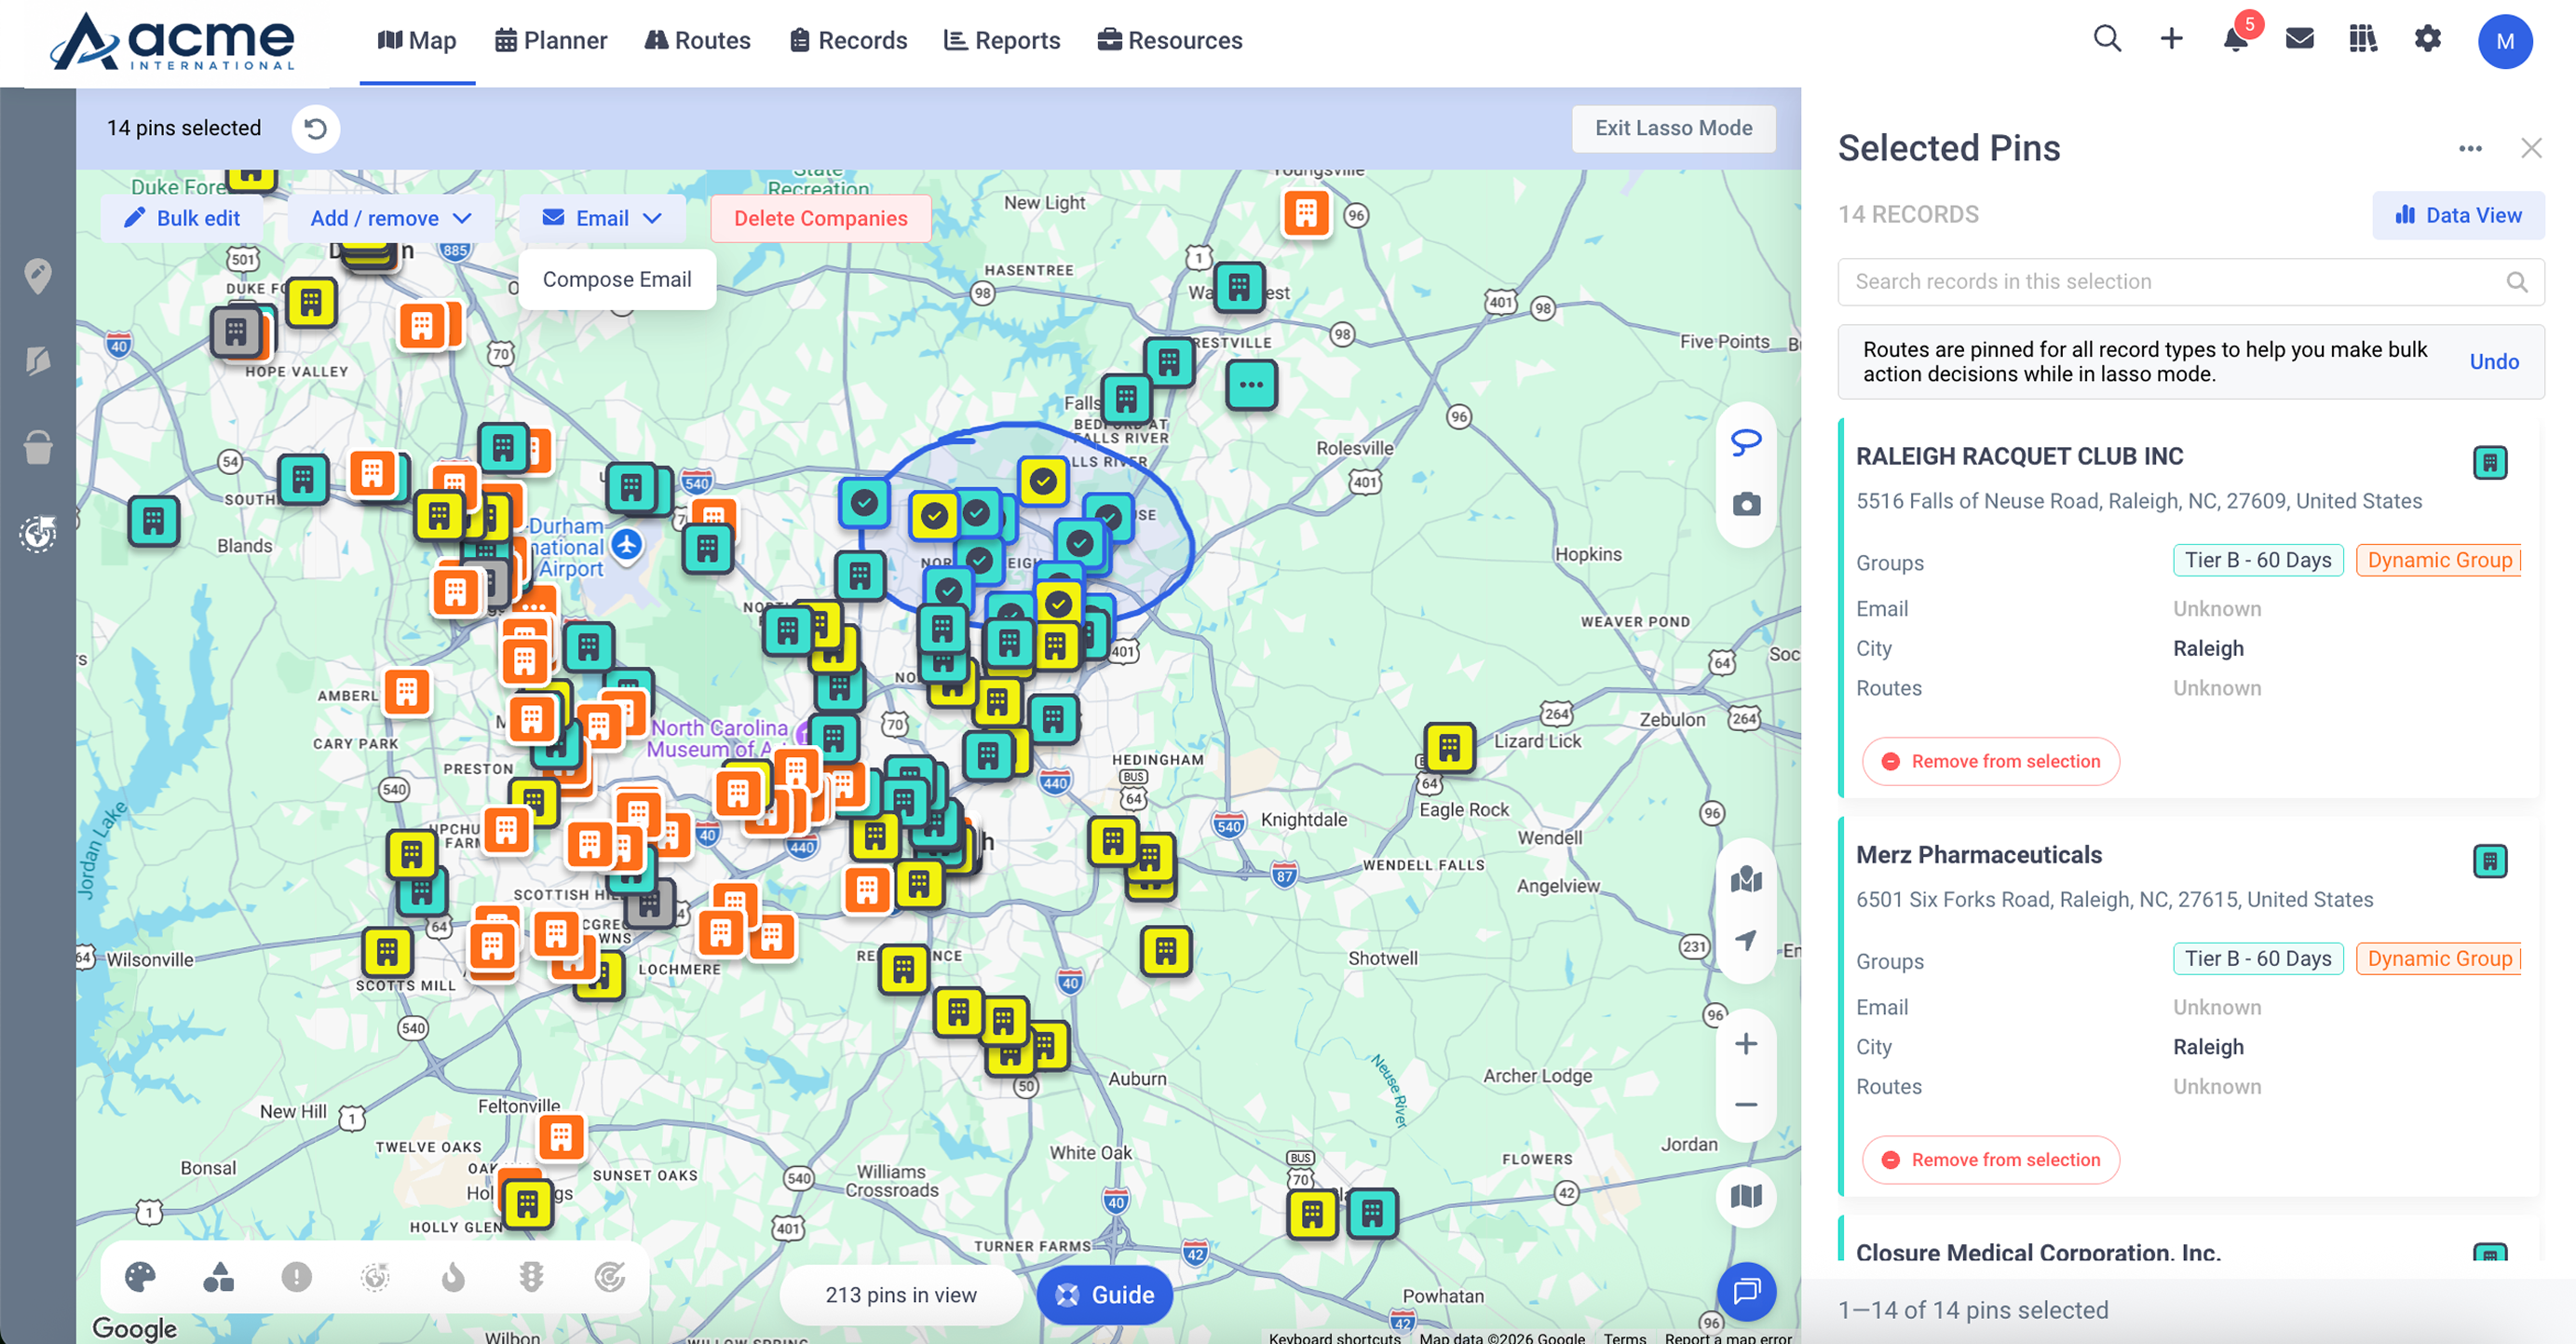Open the mail envelope icon
The width and height of the screenshot is (2576, 1344).
[x=2300, y=40]
